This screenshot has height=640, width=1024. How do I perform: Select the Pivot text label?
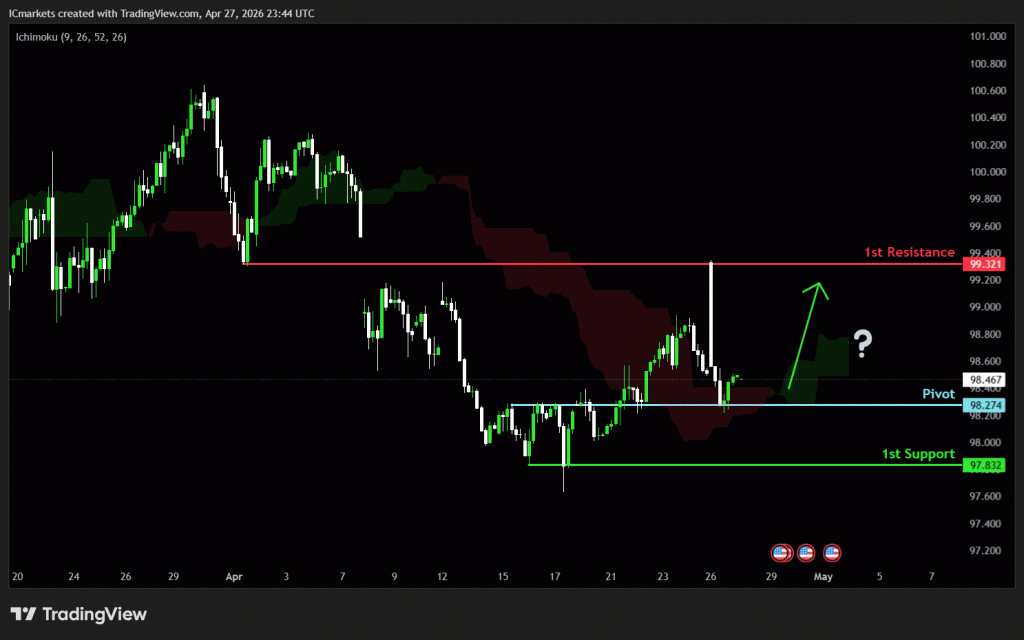point(938,394)
